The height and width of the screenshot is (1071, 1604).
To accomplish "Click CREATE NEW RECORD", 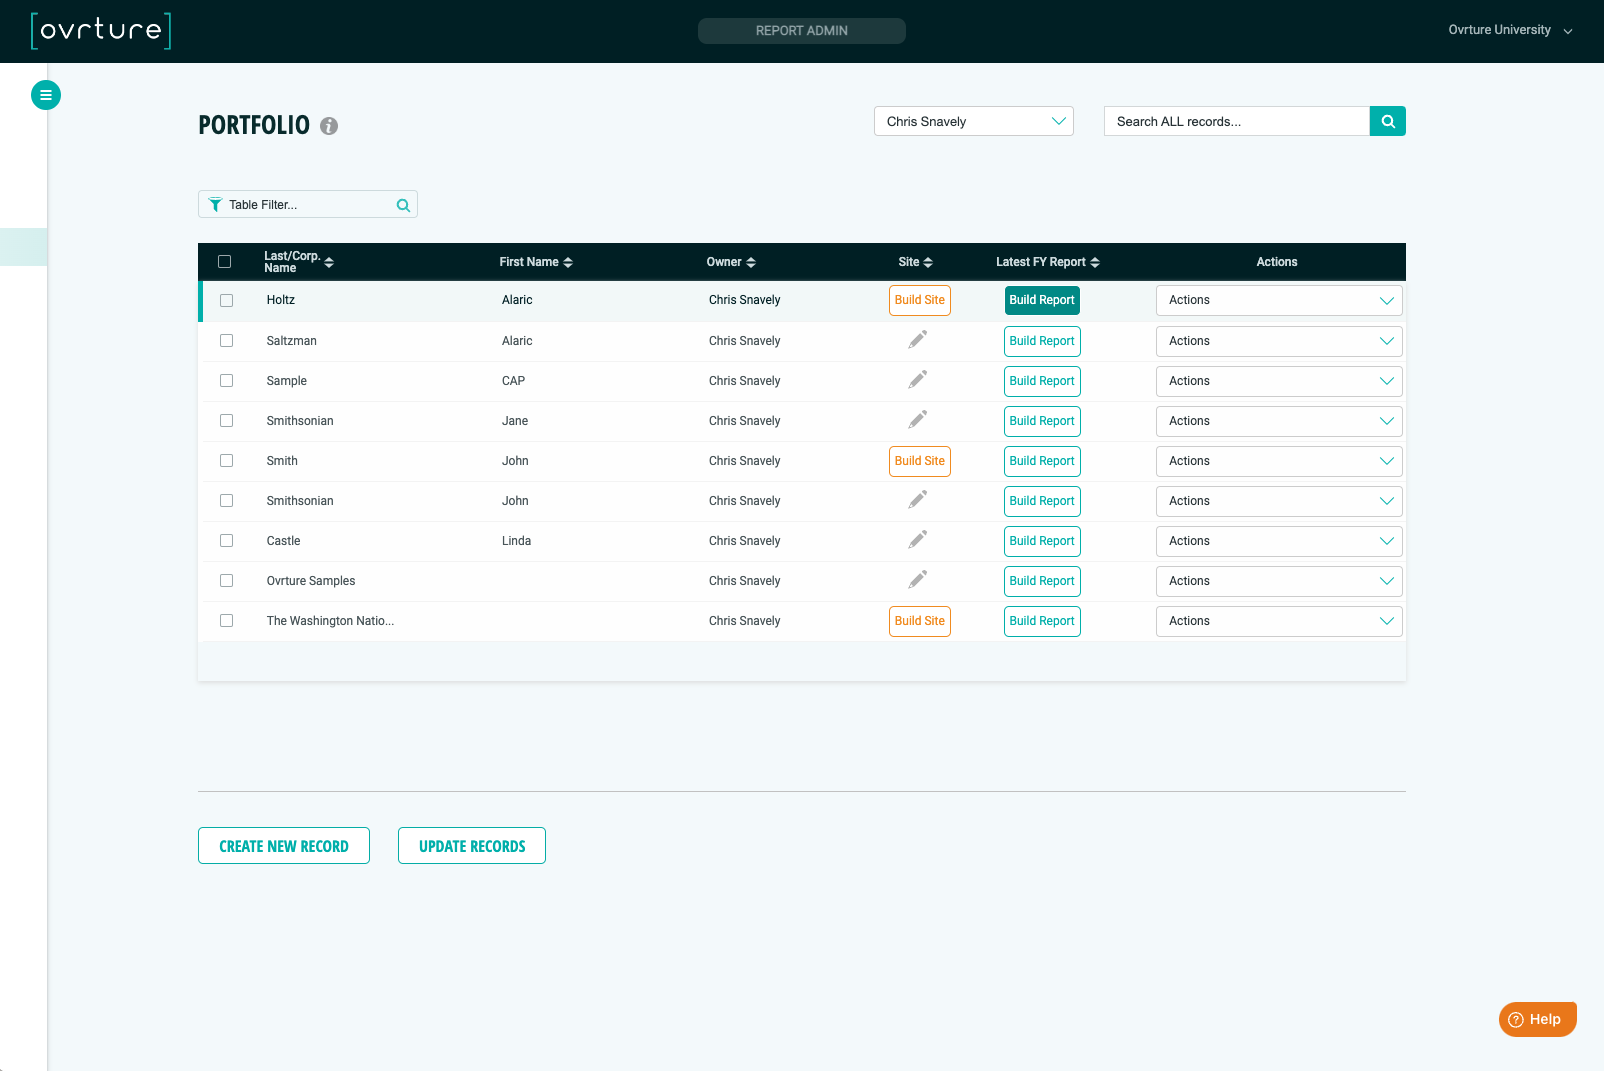I will (x=283, y=845).
